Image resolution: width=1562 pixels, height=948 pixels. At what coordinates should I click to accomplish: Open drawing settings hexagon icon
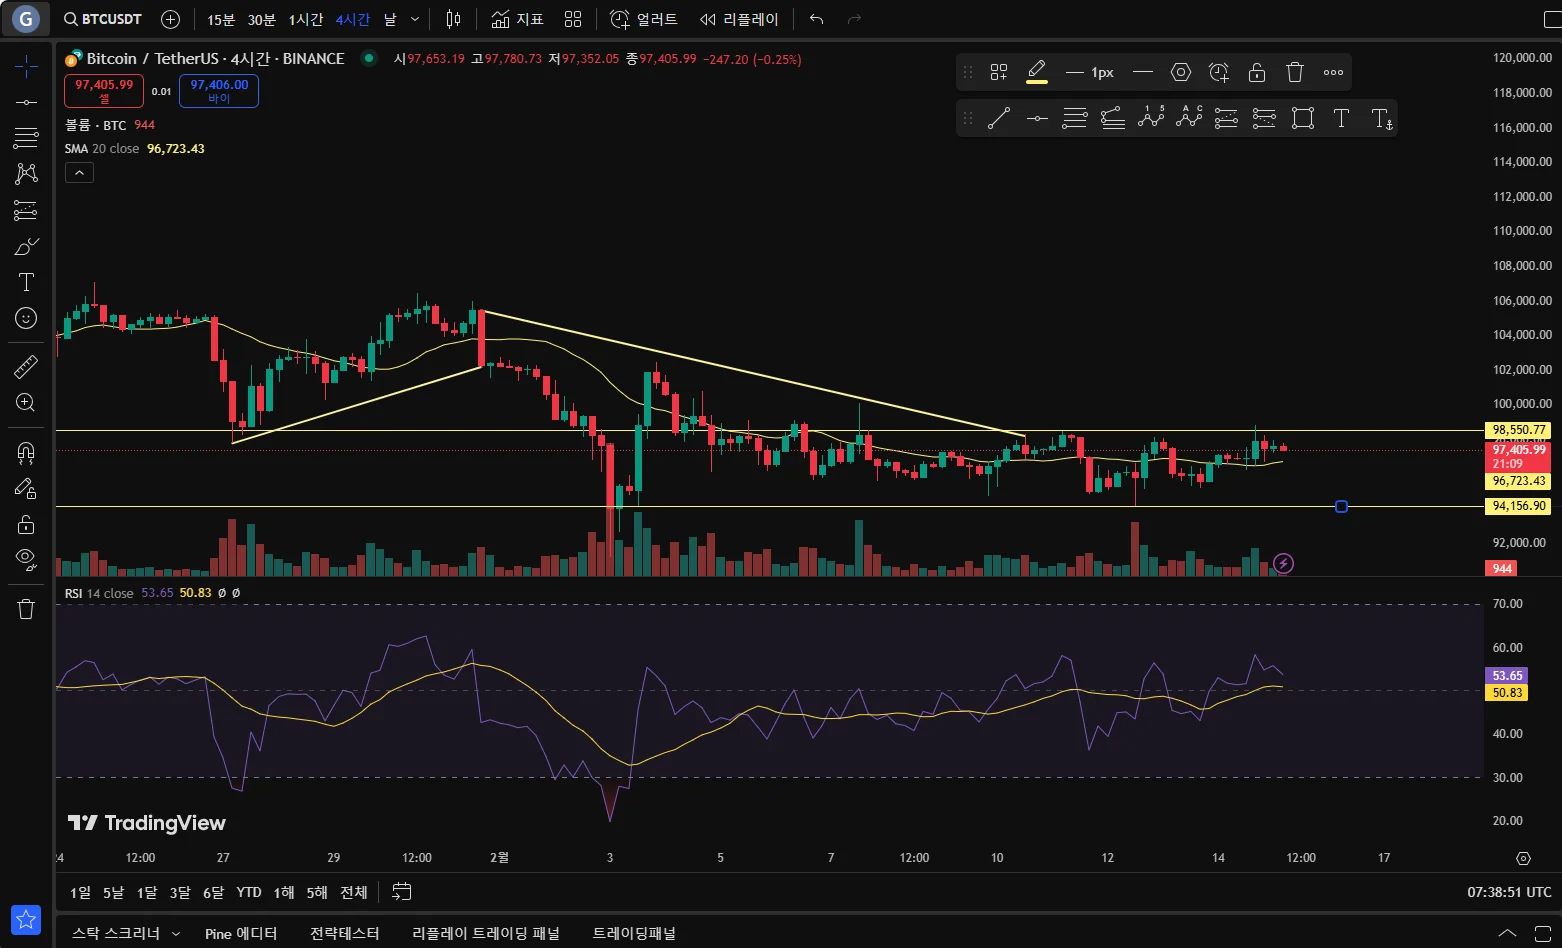pyautogui.click(x=1181, y=72)
